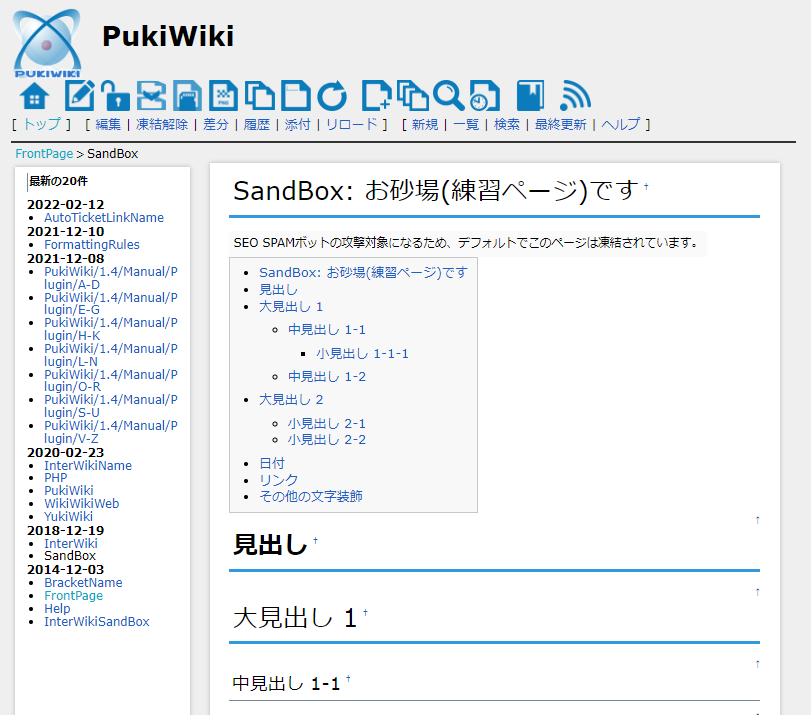The image size is (811, 715).
Task: Click the anchor dagger beside 大見出し 1 heading
Action: coord(365,612)
